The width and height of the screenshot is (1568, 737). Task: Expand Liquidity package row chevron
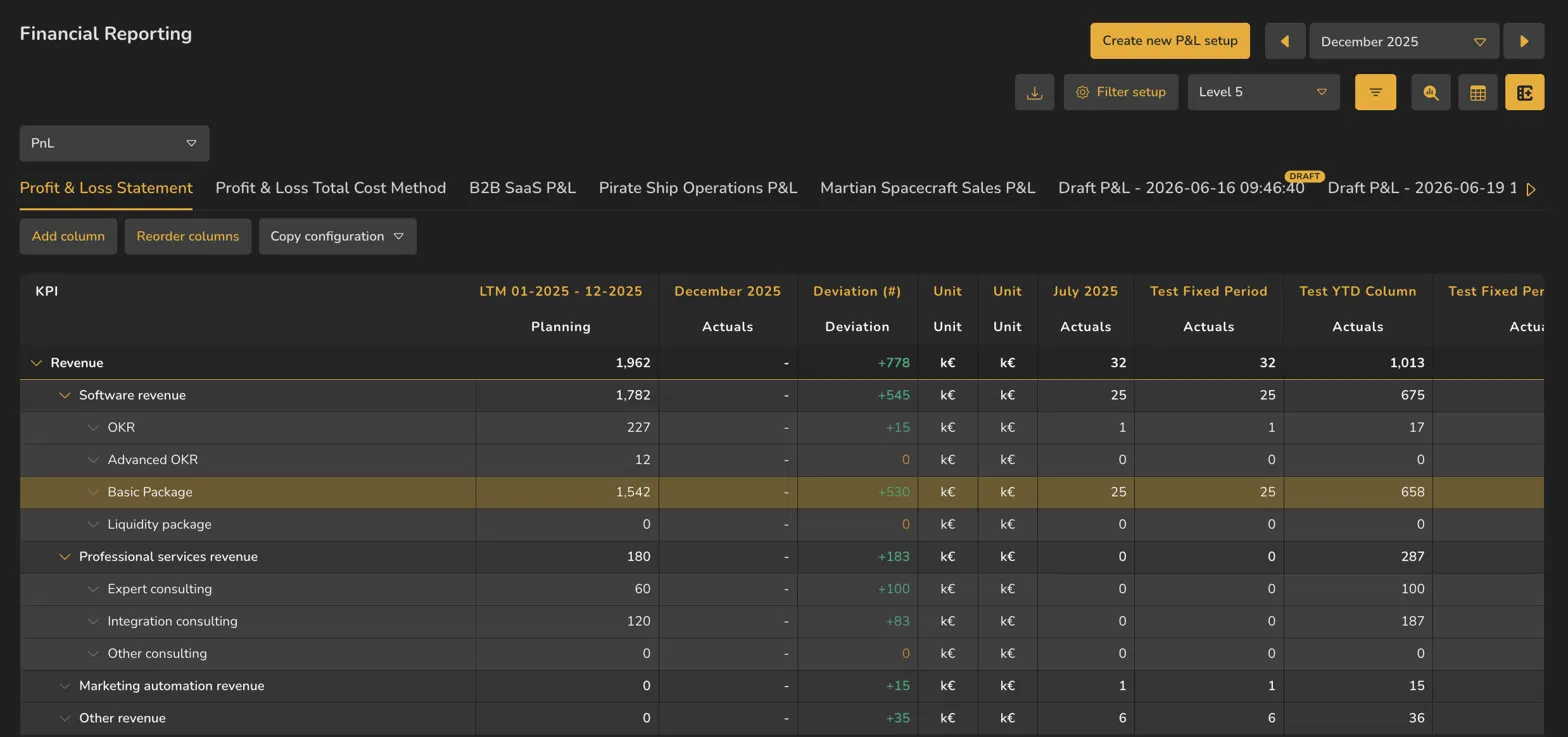pyautogui.click(x=93, y=524)
